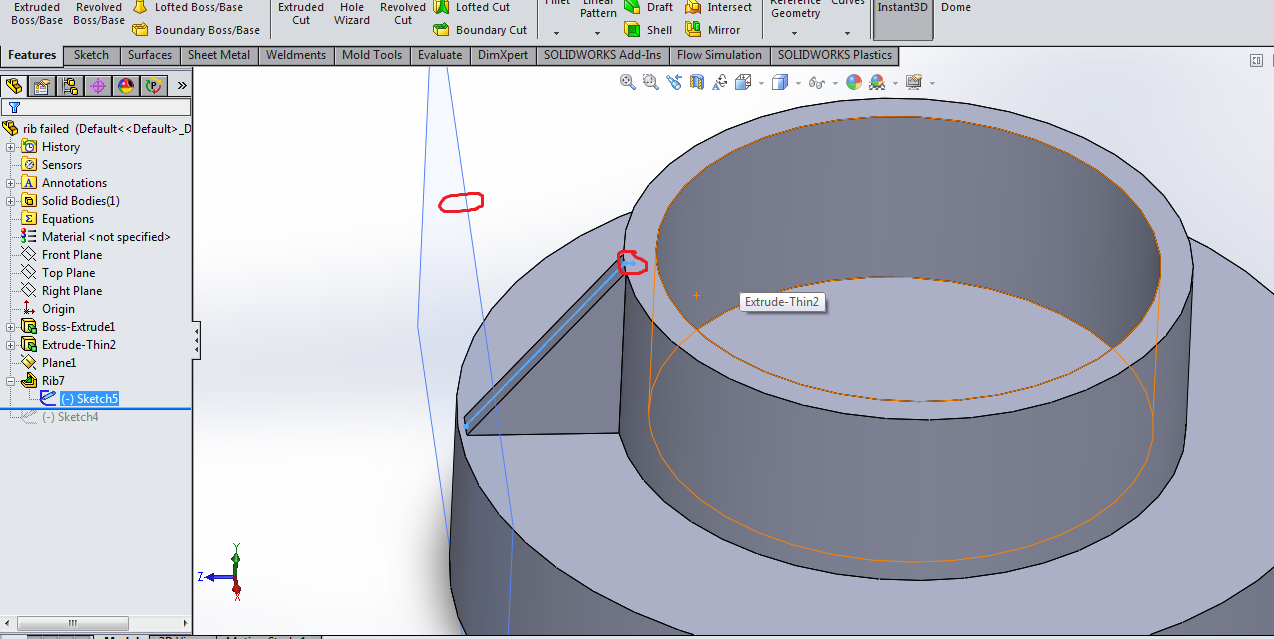Open the DimXpert tab
Image resolution: width=1274 pixels, height=639 pixels.
click(x=503, y=55)
